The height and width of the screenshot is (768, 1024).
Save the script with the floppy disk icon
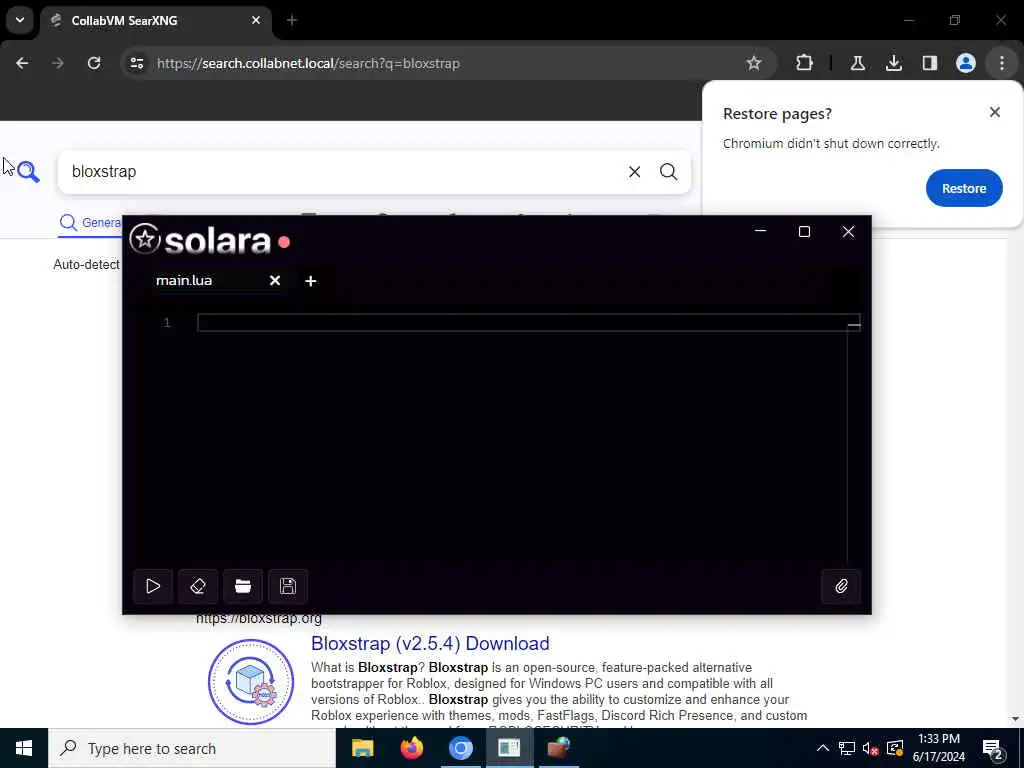tap(288, 586)
